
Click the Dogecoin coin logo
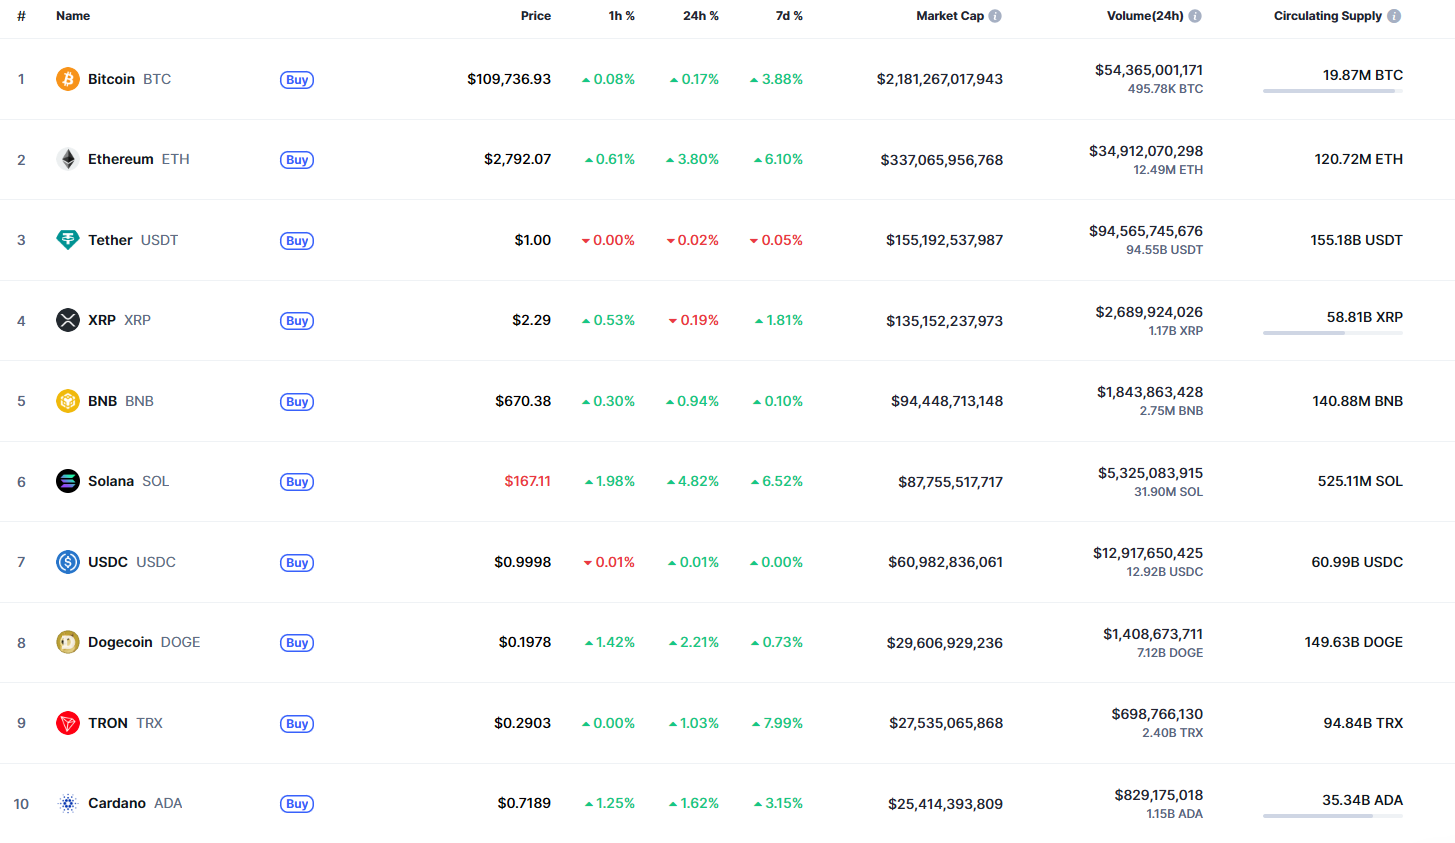coord(68,642)
